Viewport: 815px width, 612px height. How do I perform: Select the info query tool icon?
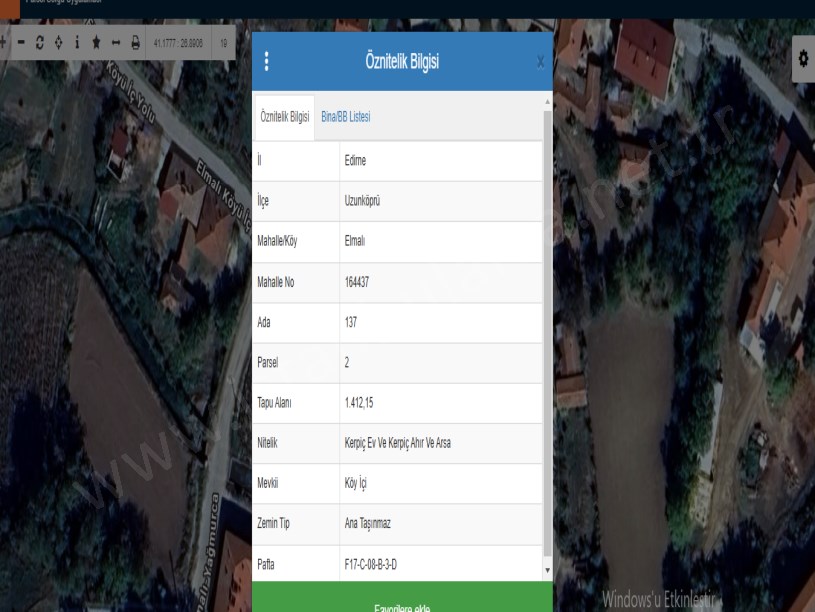click(77, 44)
